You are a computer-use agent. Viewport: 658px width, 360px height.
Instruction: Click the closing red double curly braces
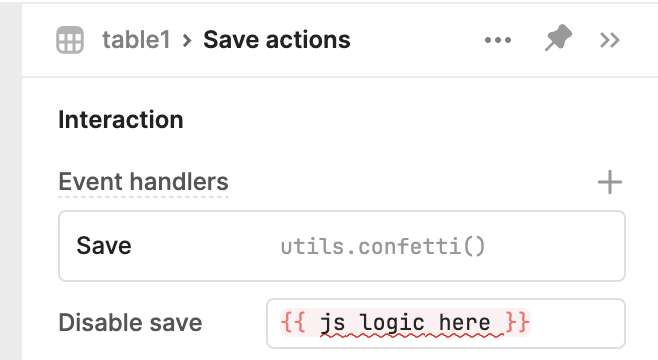tap(517, 323)
